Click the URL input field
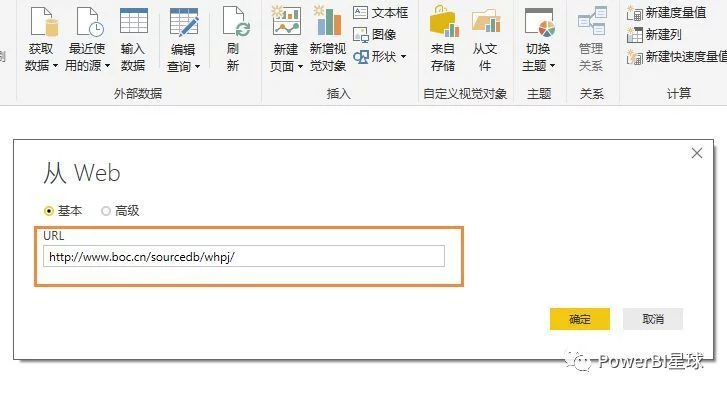This screenshot has height=393, width=727. coord(244,256)
